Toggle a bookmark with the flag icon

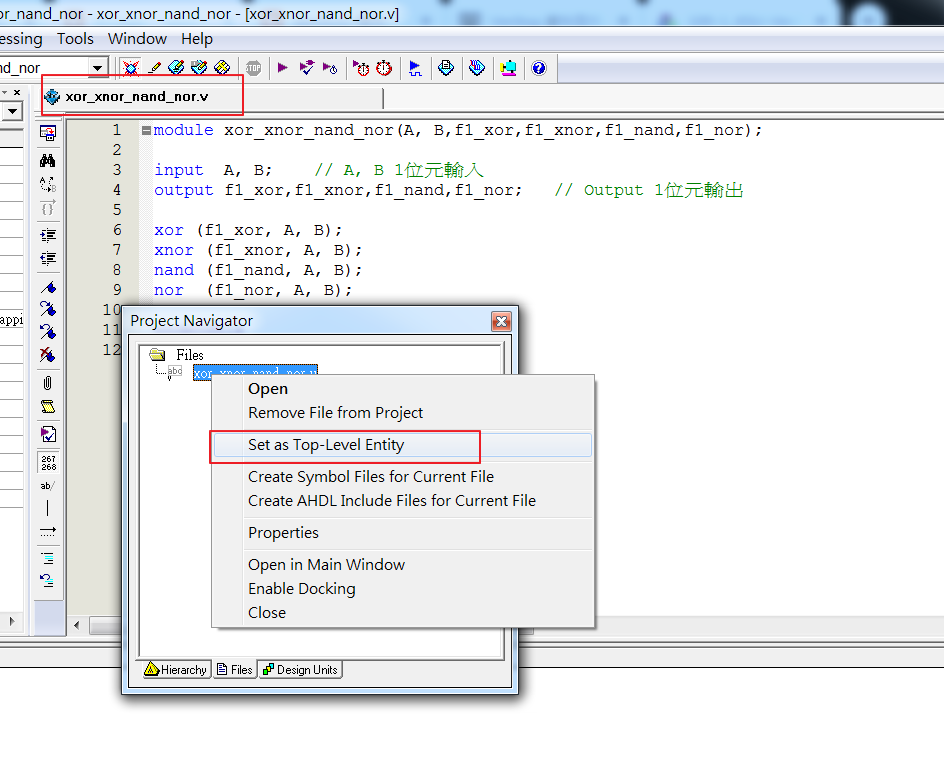pyautogui.click(x=46, y=288)
